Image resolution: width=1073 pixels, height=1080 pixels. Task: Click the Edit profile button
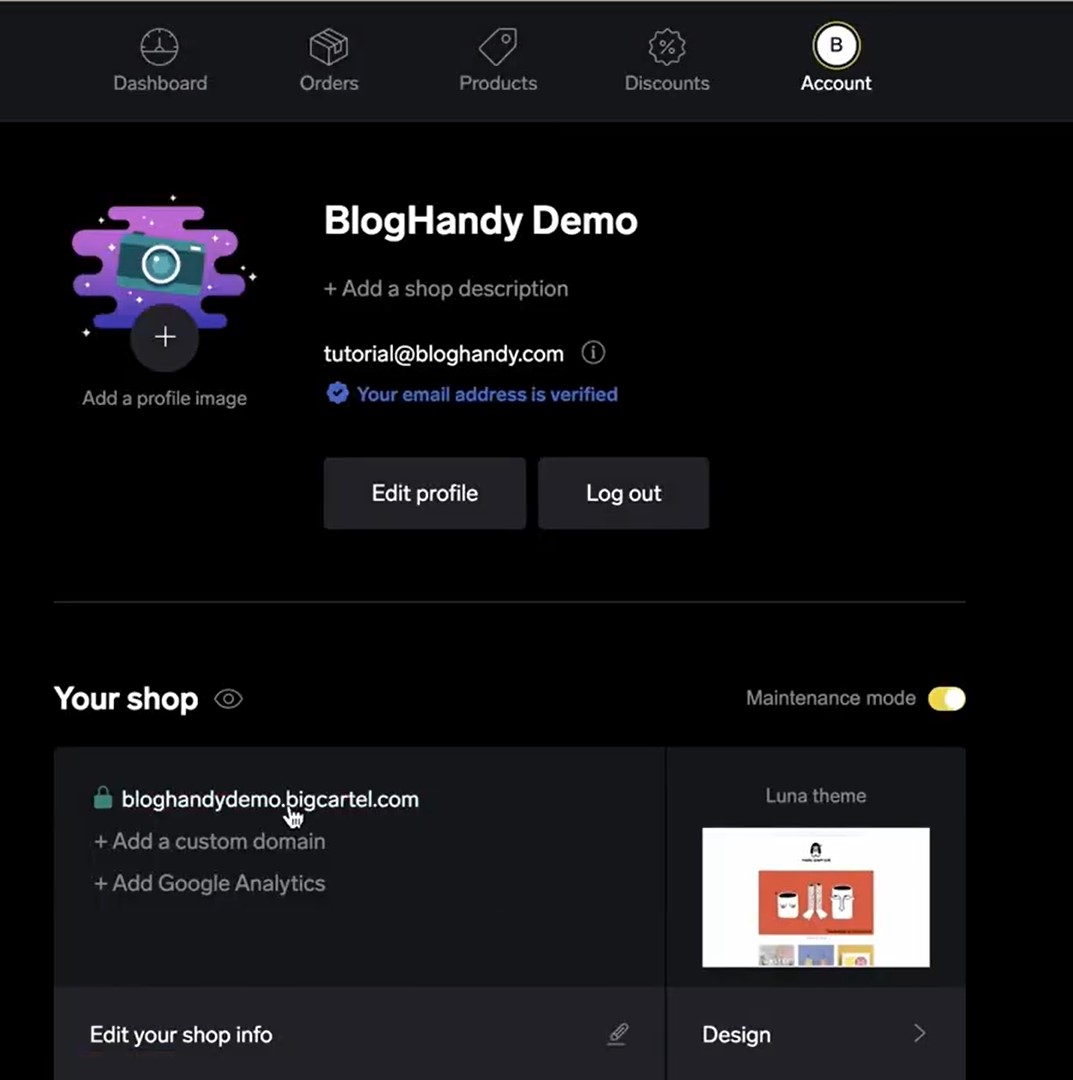[425, 493]
